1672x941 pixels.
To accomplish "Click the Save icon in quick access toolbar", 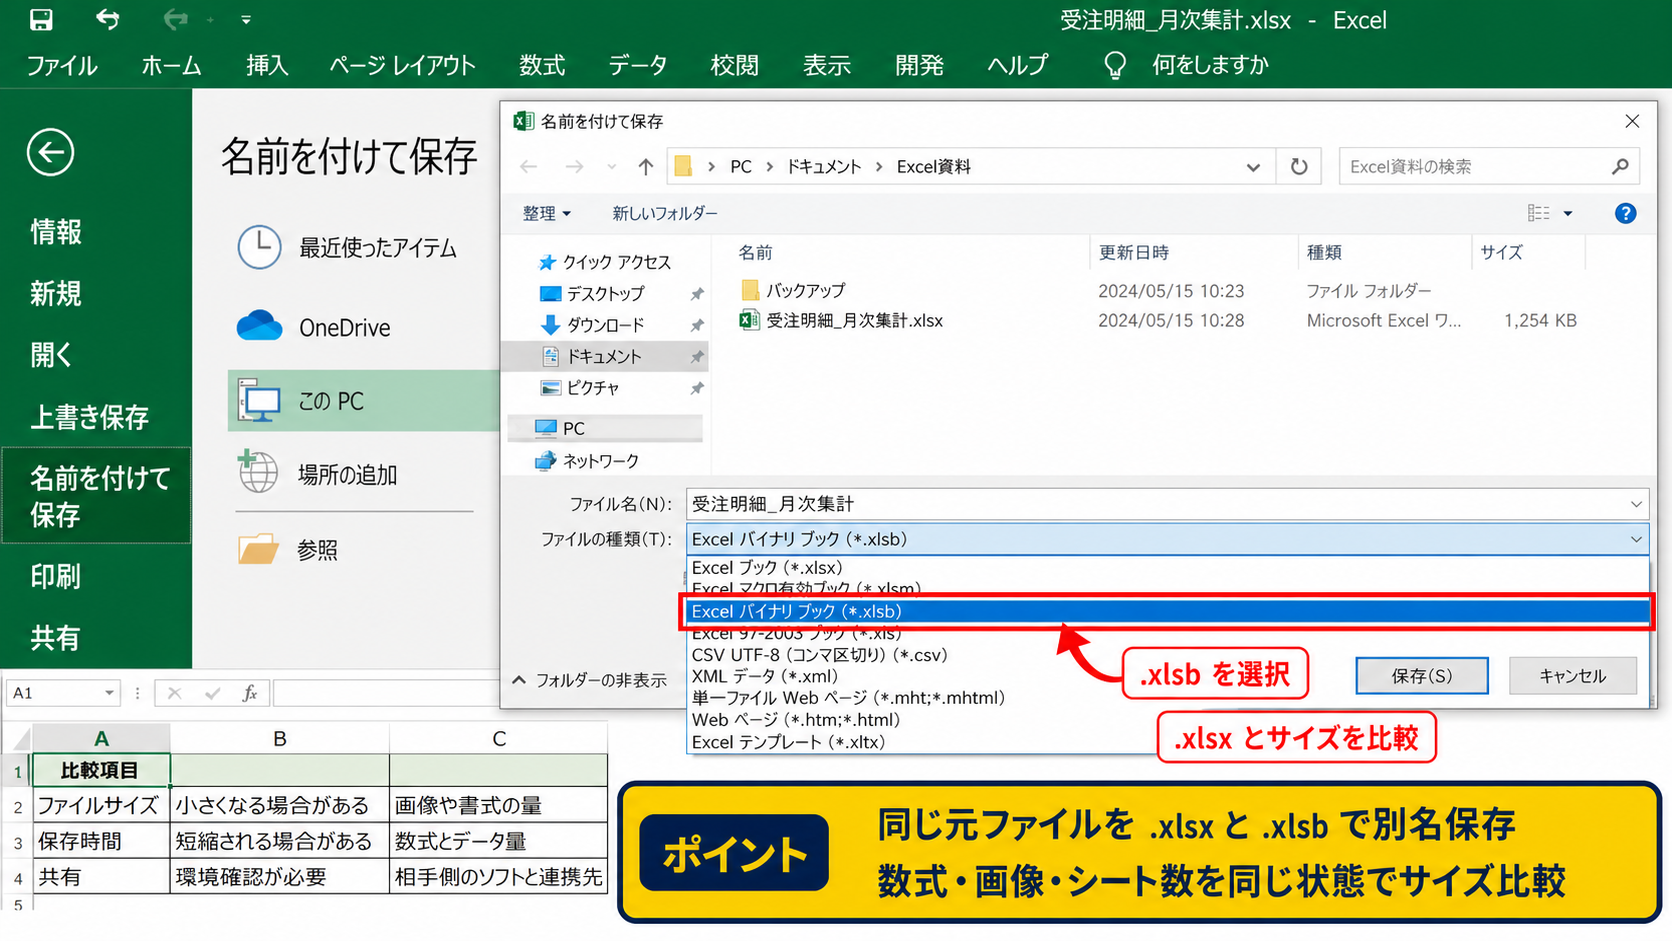I will (x=41, y=19).
